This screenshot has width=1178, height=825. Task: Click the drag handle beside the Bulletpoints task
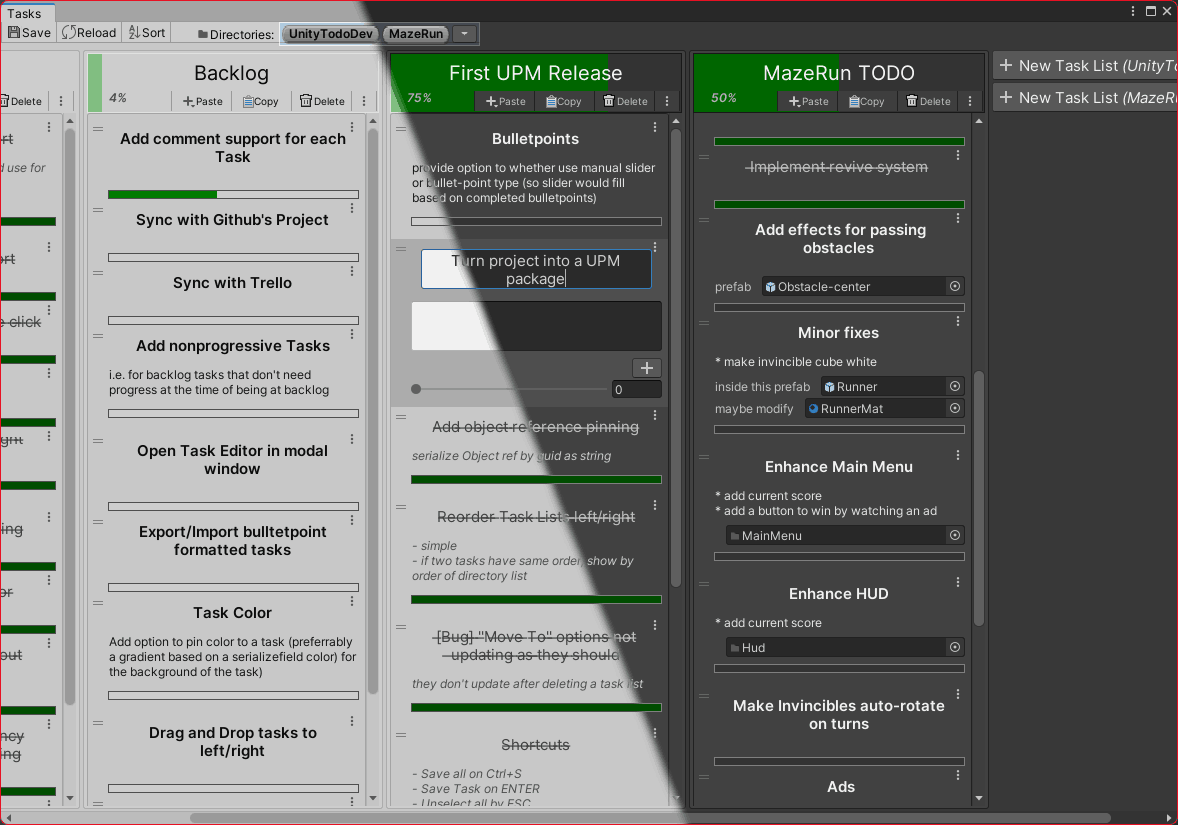coord(401,128)
